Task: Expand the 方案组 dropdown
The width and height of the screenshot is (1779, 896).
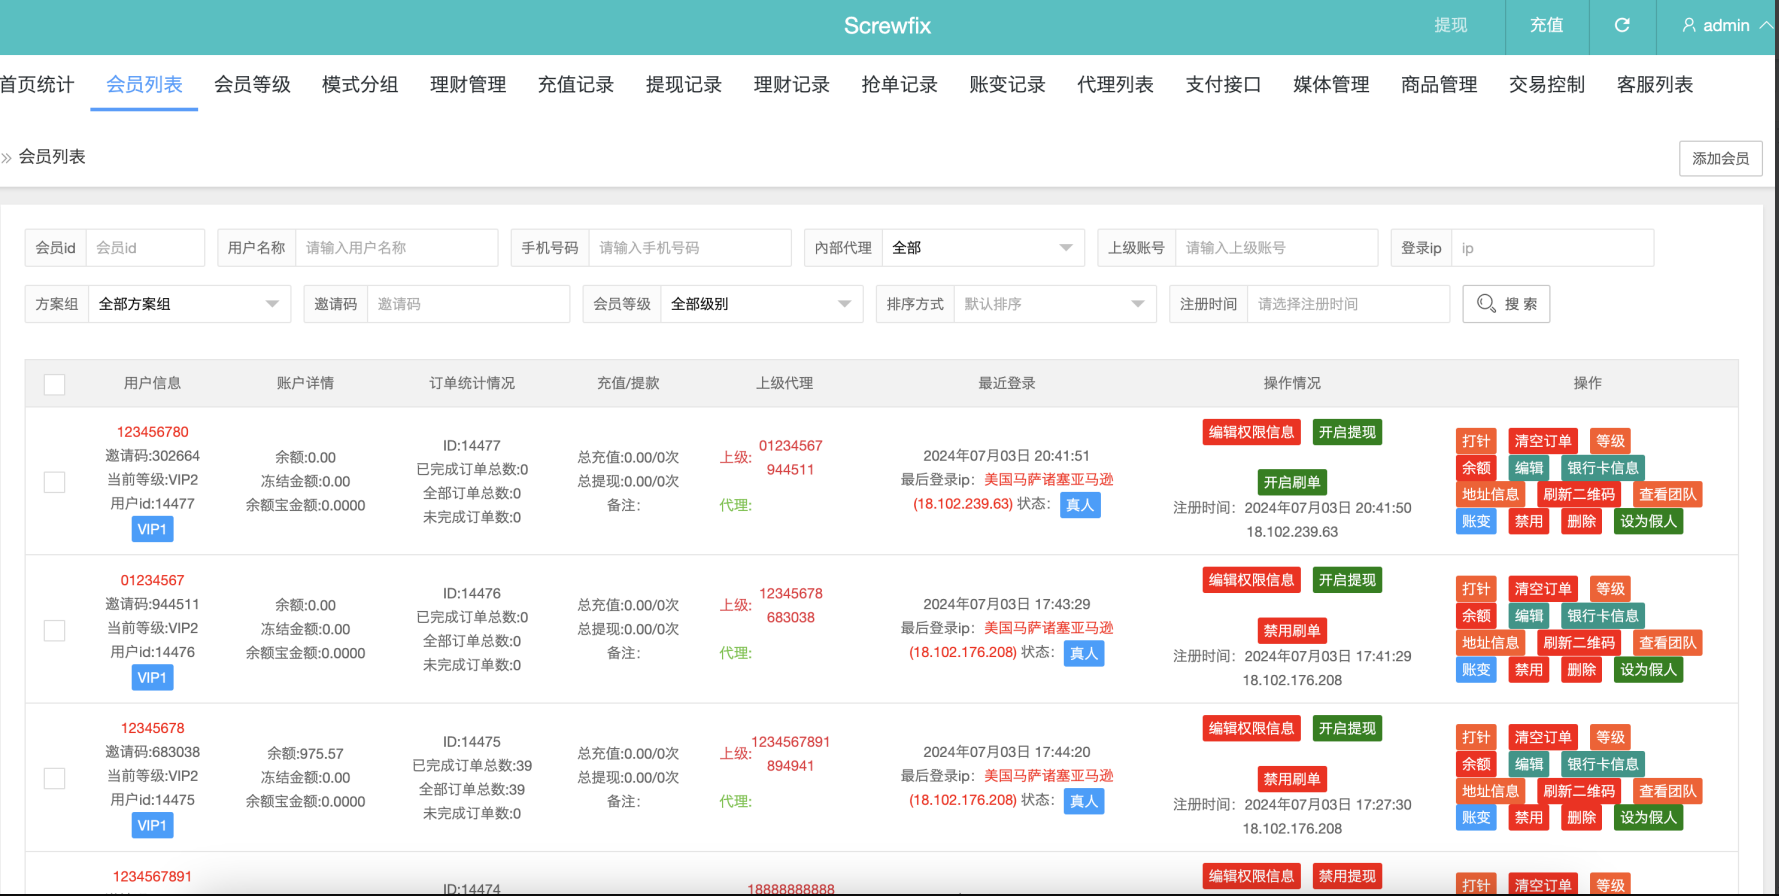Action: pyautogui.click(x=189, y=304)
